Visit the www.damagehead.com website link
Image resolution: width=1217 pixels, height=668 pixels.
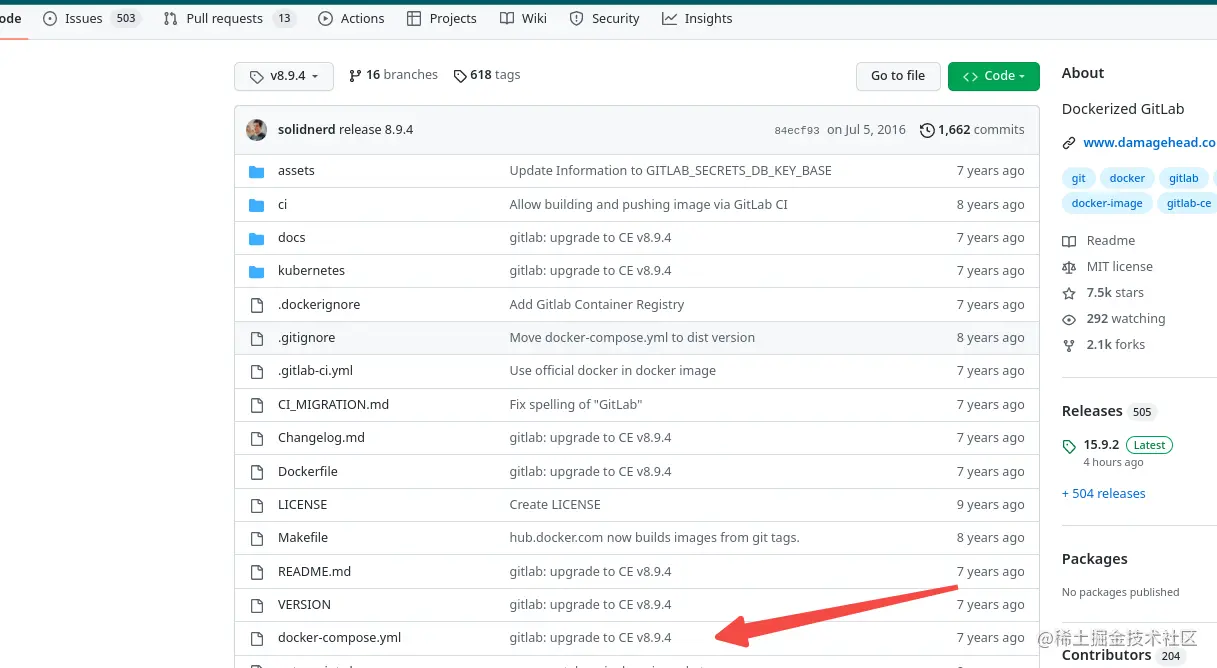click(x=1150, y=143)
